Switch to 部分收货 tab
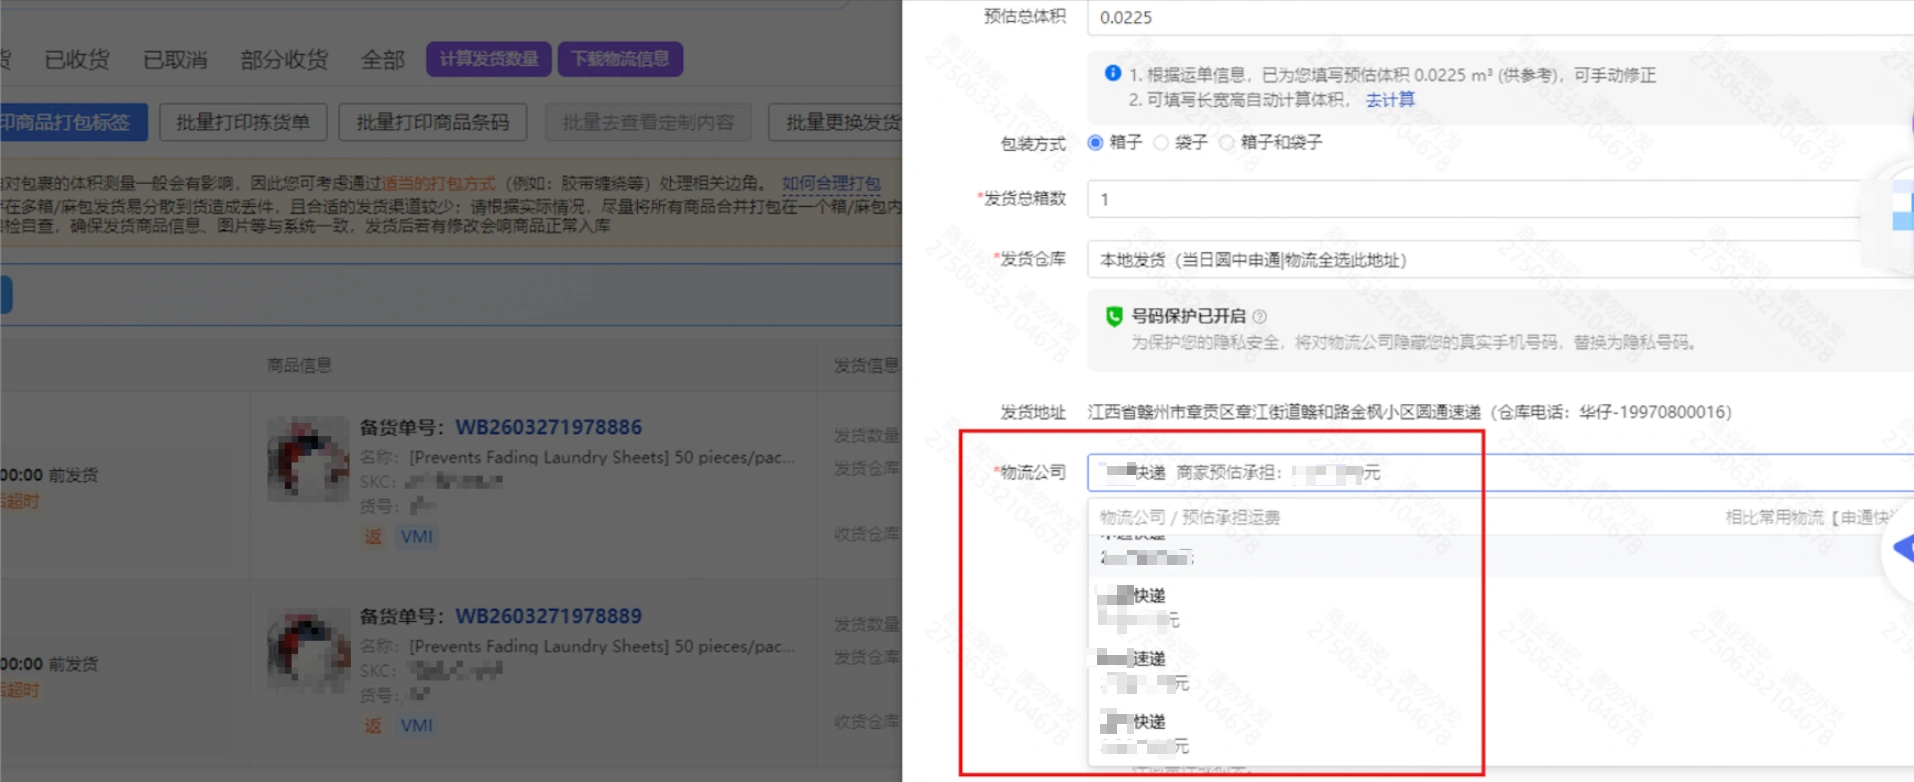 [x=284, y=60]
